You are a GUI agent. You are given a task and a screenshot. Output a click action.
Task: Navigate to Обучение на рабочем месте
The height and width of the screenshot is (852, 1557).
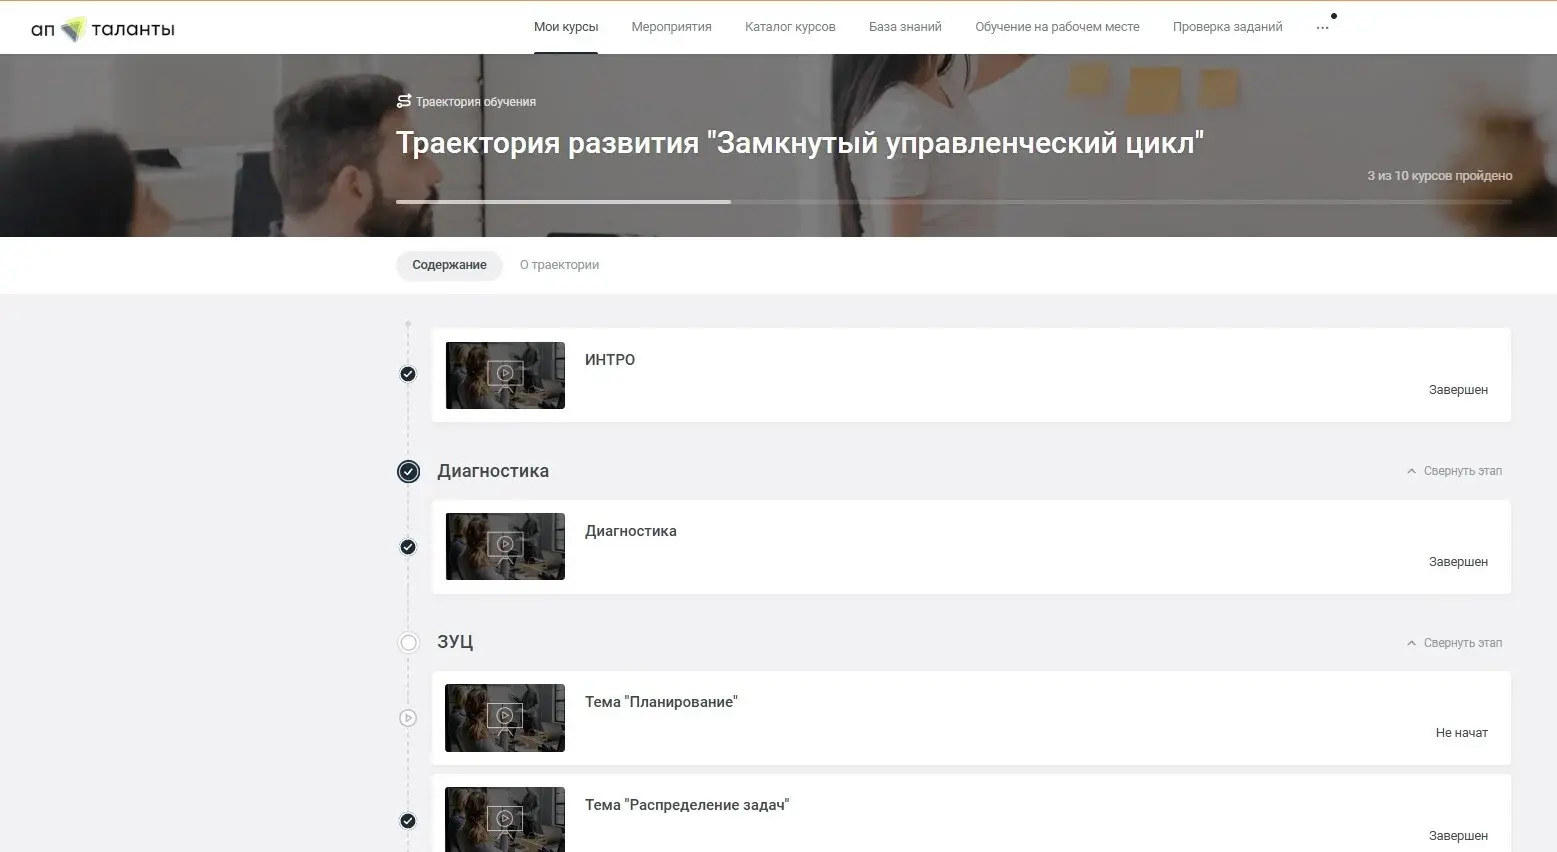point(1057,27)
